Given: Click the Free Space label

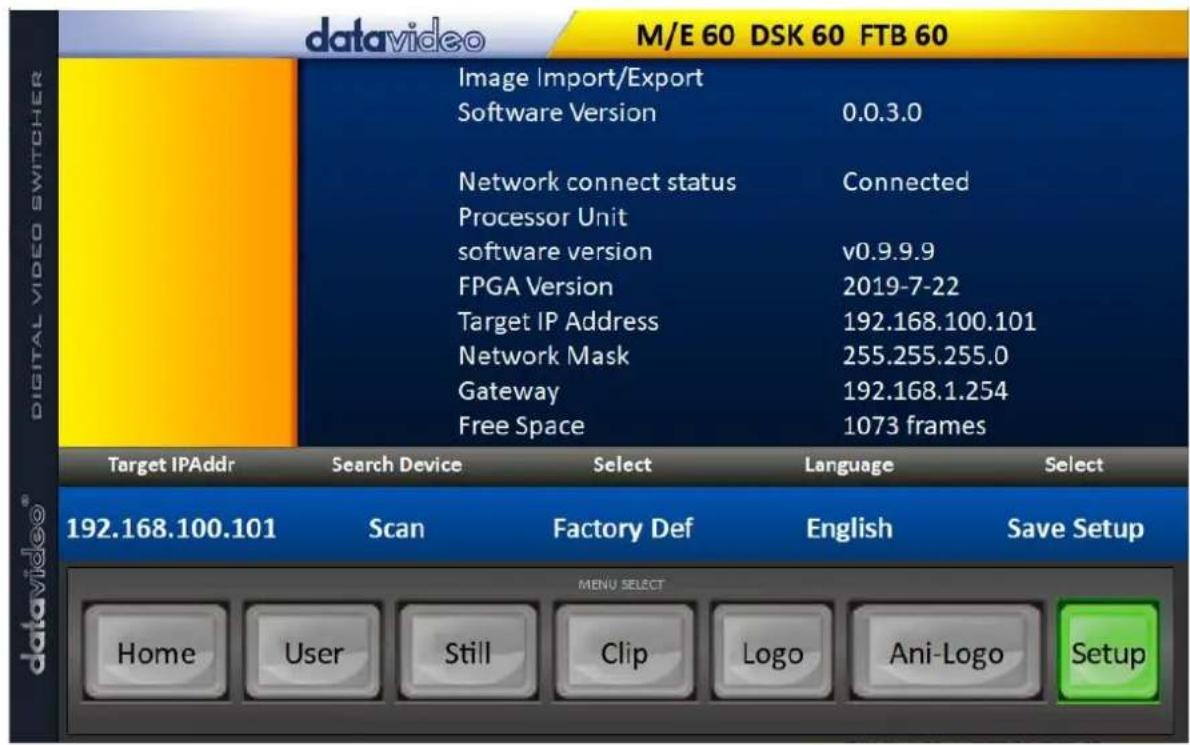Looking at the screenshot, I should 521,426.
